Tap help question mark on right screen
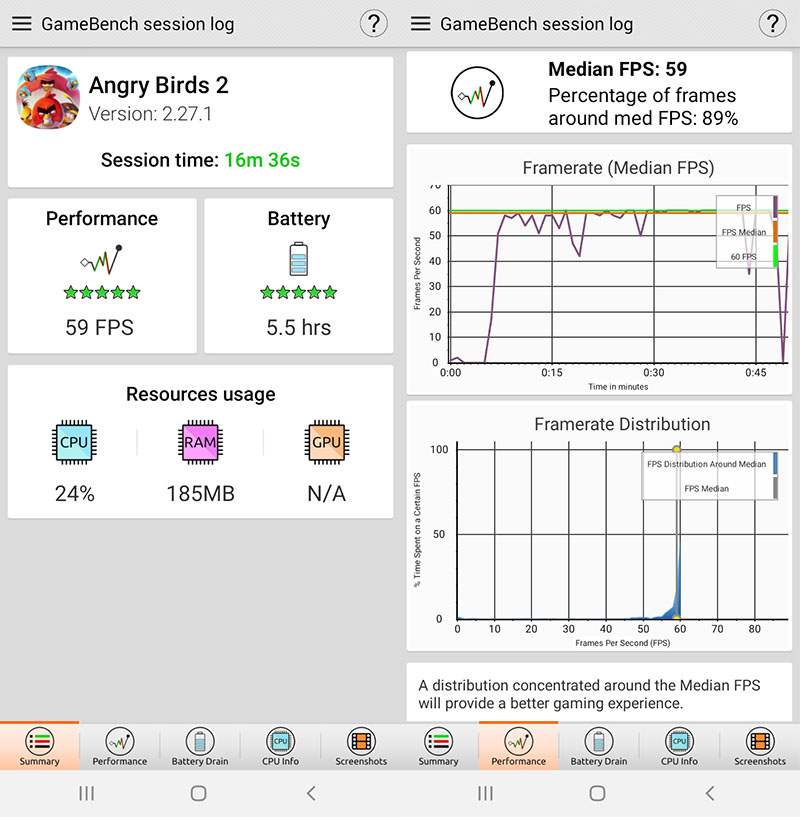This screenshot has width=800, height=817. (x=772, y=23)
